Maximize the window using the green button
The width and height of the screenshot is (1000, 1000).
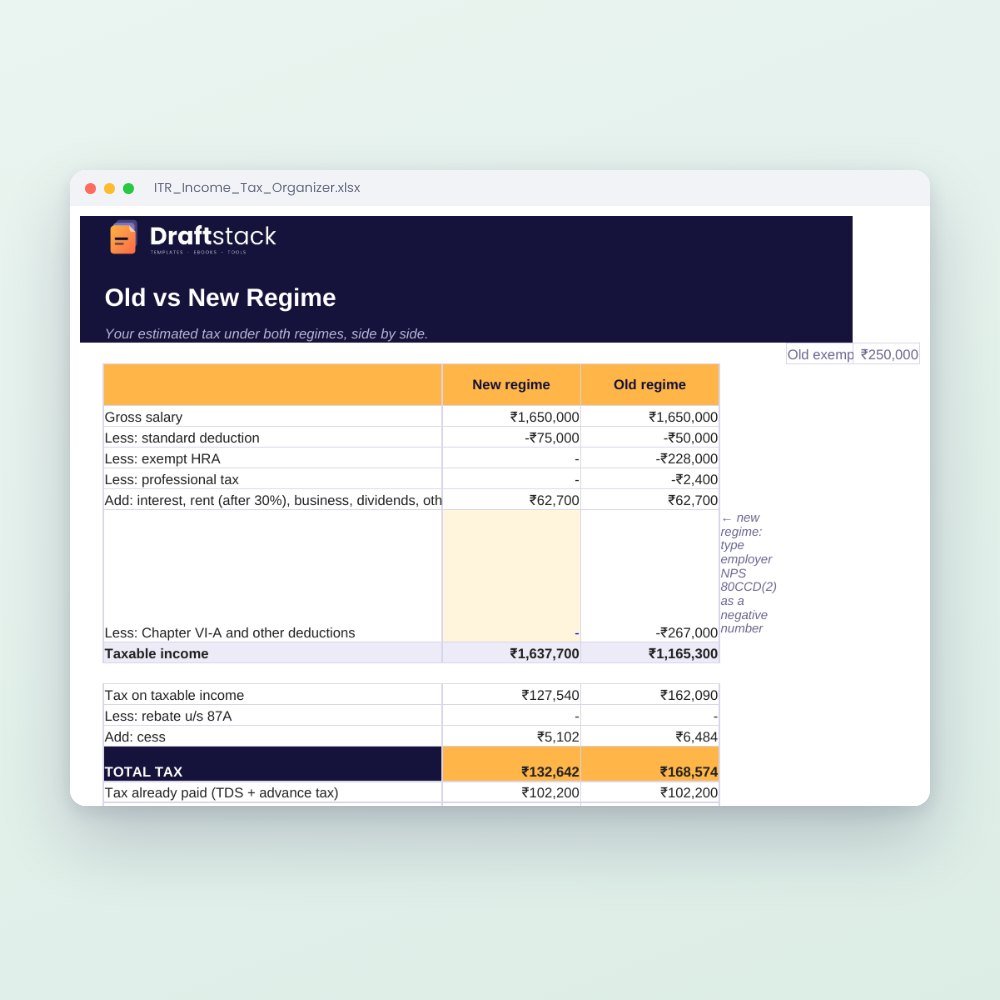pyautogui.click(x=128, y=188)
